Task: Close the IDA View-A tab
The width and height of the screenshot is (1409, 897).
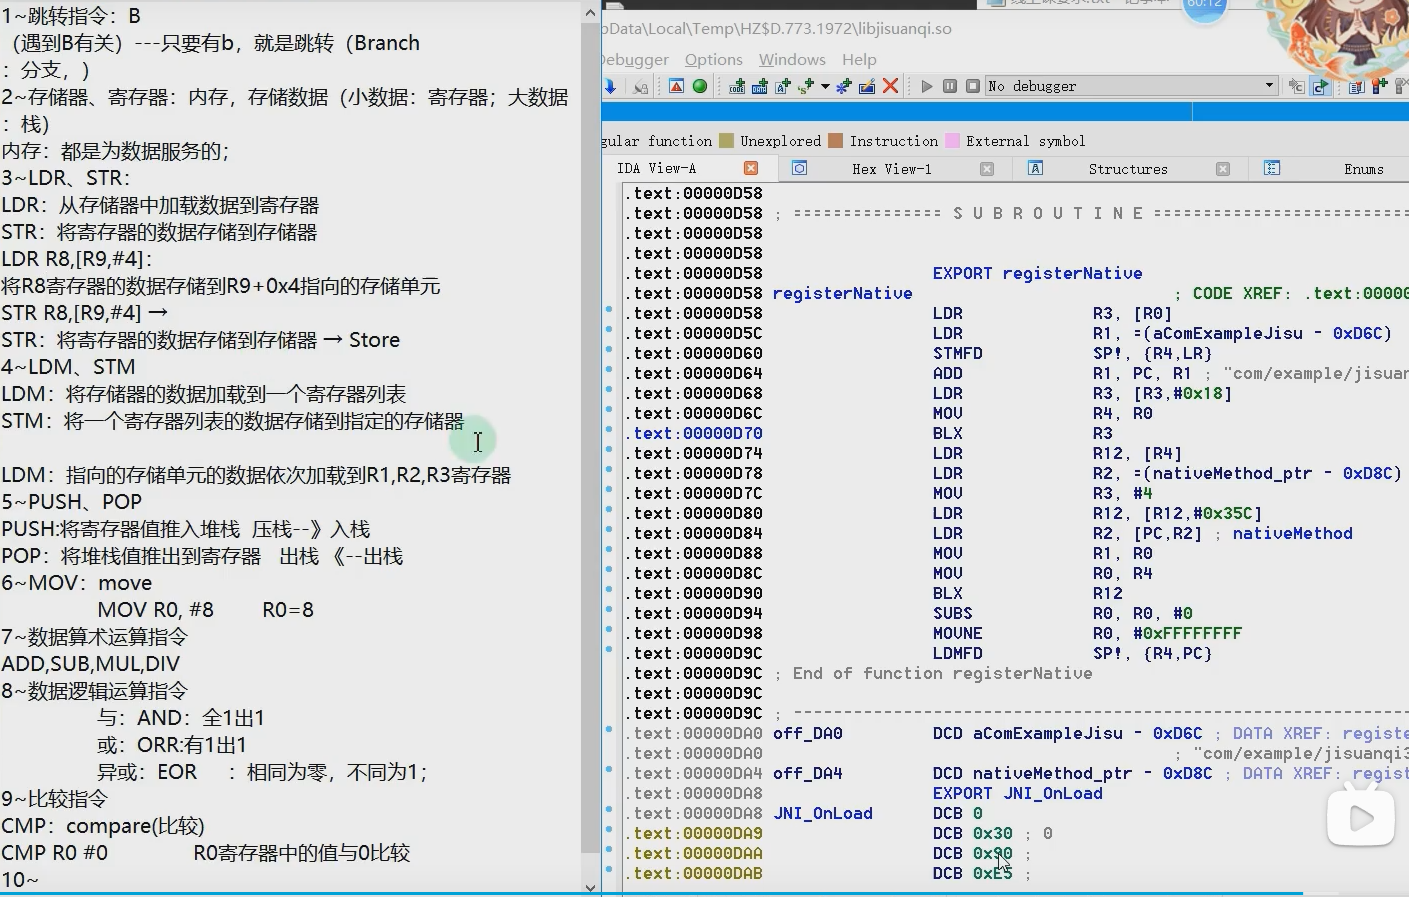Action: (751, 168)
